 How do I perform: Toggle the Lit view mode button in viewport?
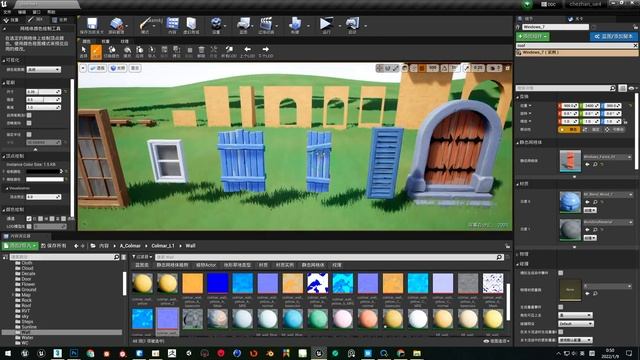(118, 68)
